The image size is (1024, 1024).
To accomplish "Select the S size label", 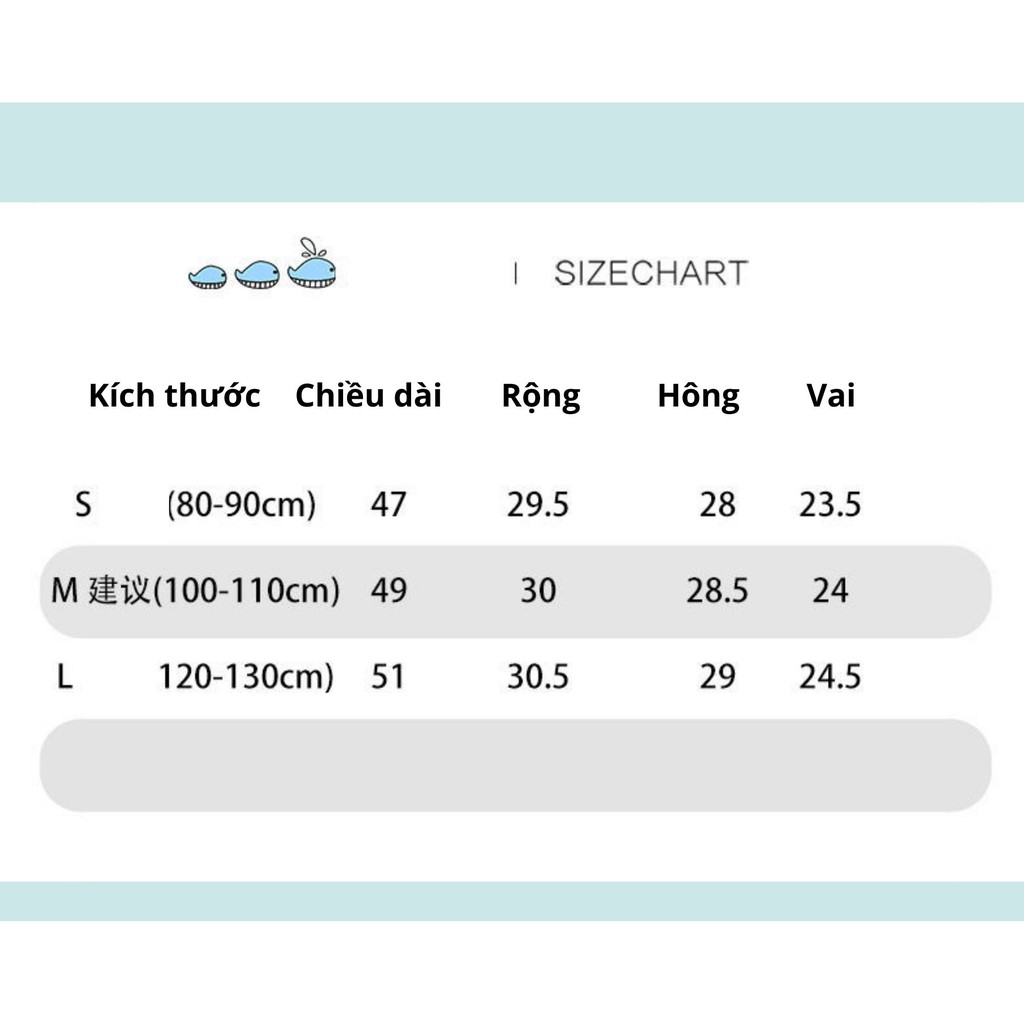I will click(83, 504).
